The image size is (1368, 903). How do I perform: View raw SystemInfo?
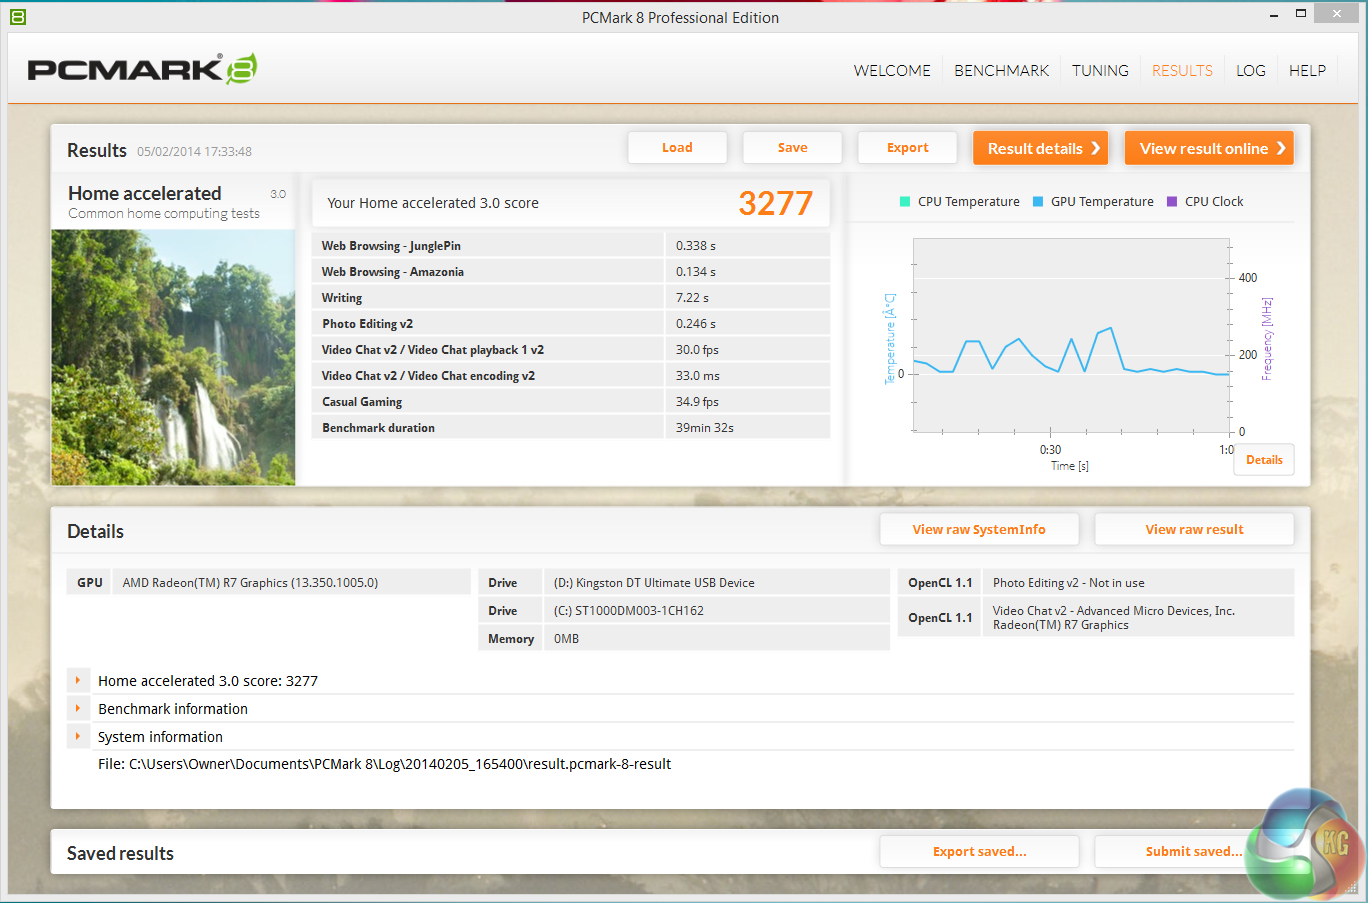[x=979, y=530]
